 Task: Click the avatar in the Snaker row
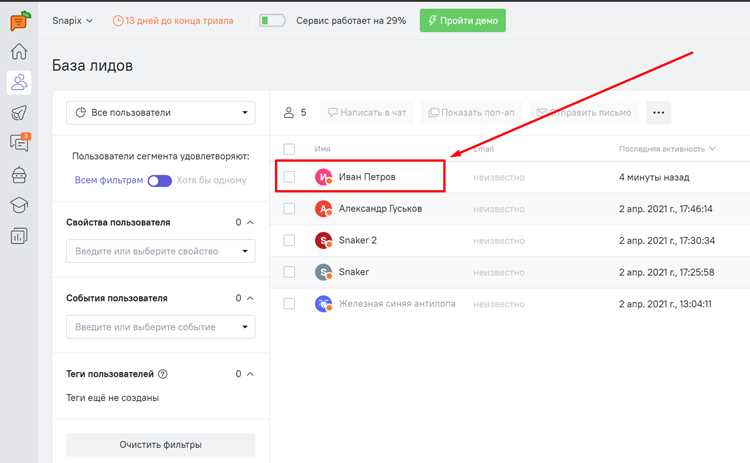[323, 272]
